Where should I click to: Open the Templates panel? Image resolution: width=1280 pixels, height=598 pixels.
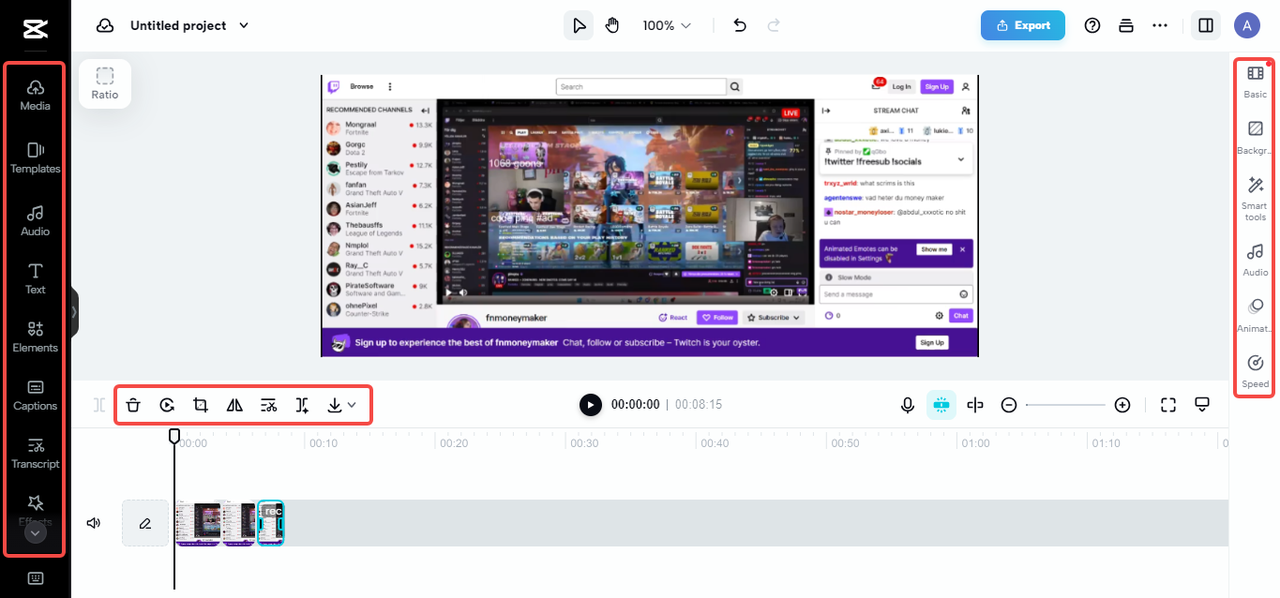pos(35,157)
